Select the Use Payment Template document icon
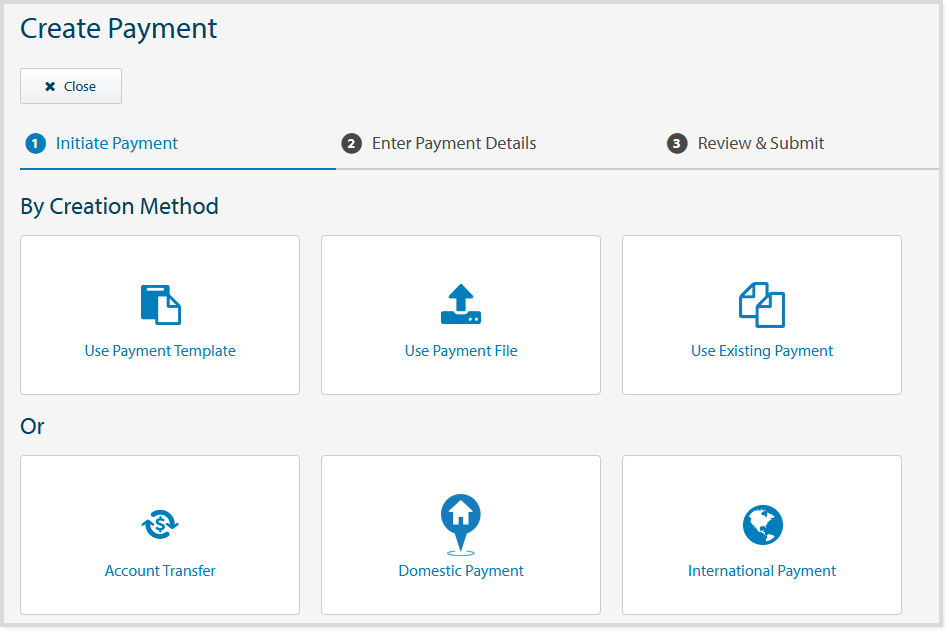Image resolution: width=949 pixels, height=633 pixels. (160, 303)
